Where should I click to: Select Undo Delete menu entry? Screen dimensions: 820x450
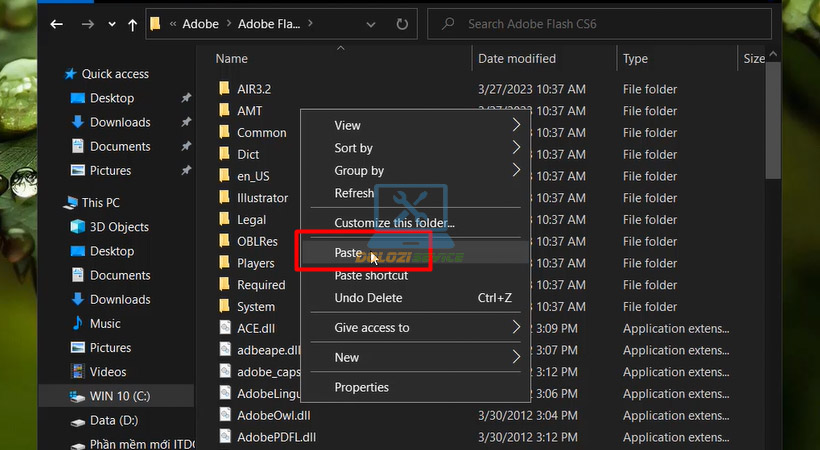coord(368,298)
